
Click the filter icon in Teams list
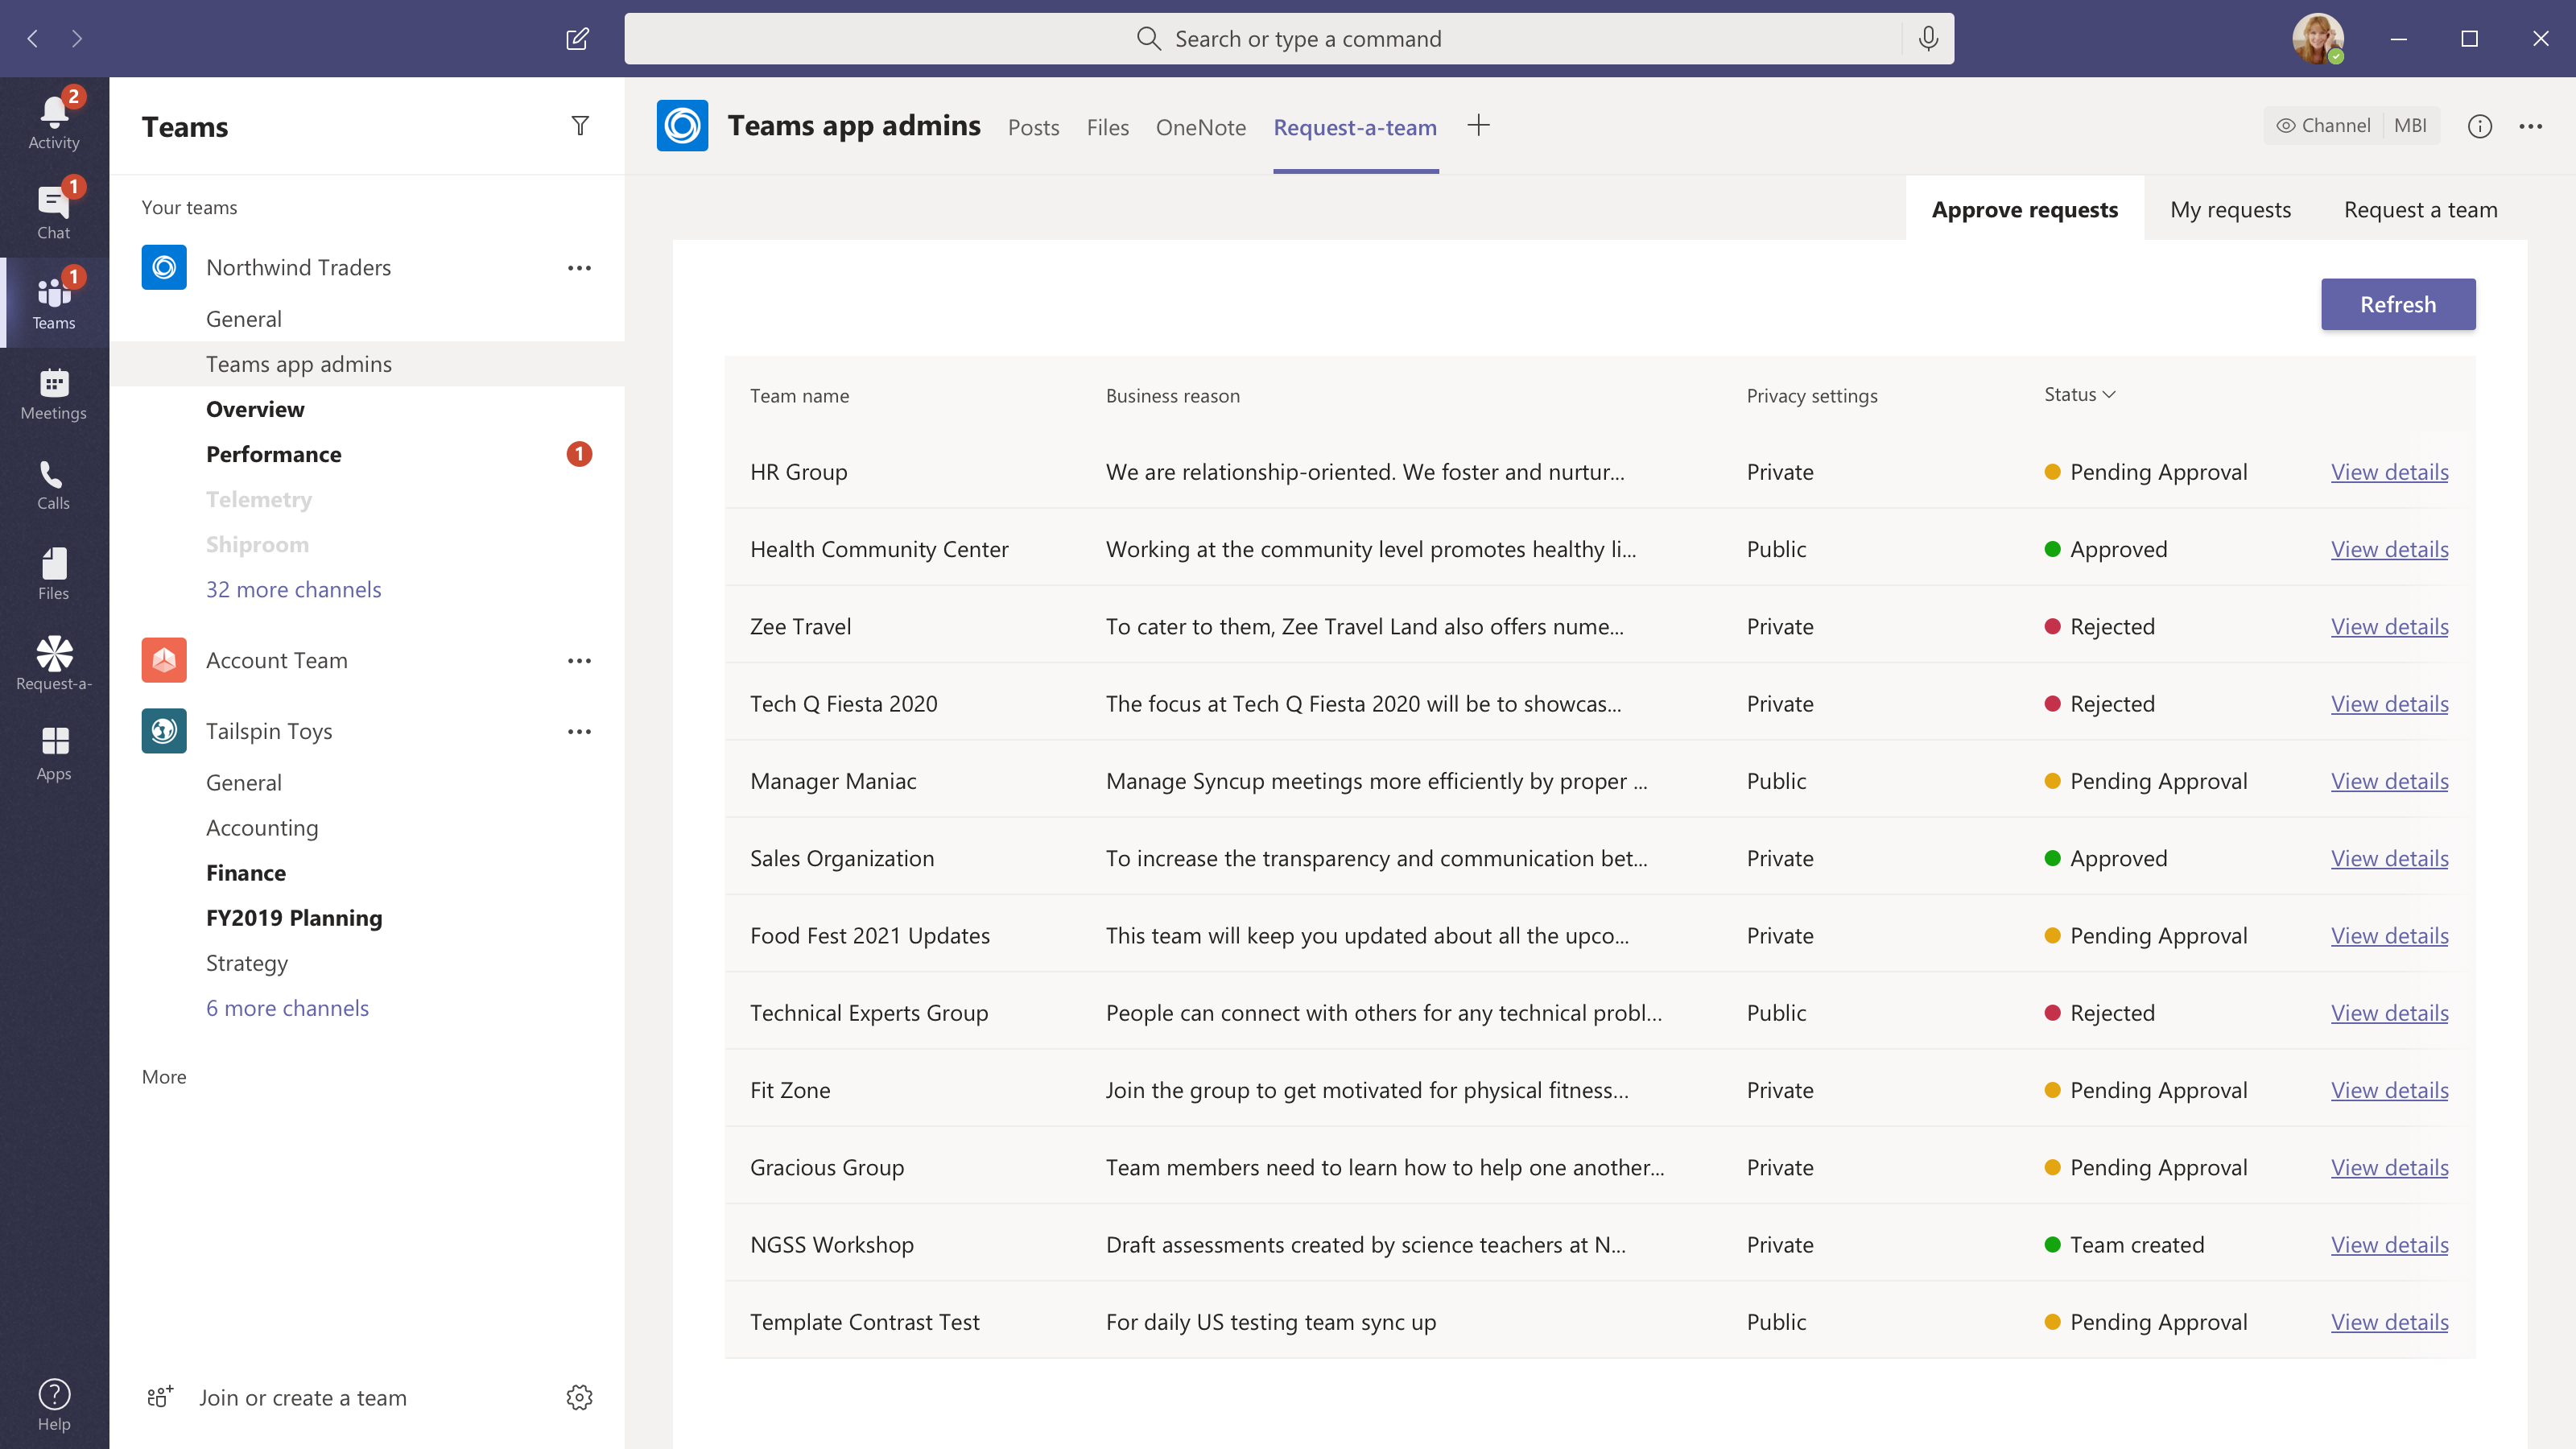580,126
